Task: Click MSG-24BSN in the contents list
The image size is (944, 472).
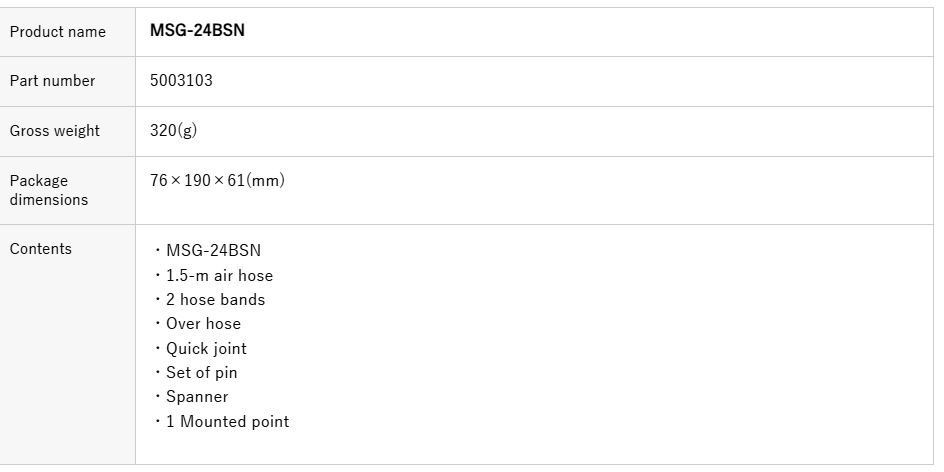Action: point(213,251)
